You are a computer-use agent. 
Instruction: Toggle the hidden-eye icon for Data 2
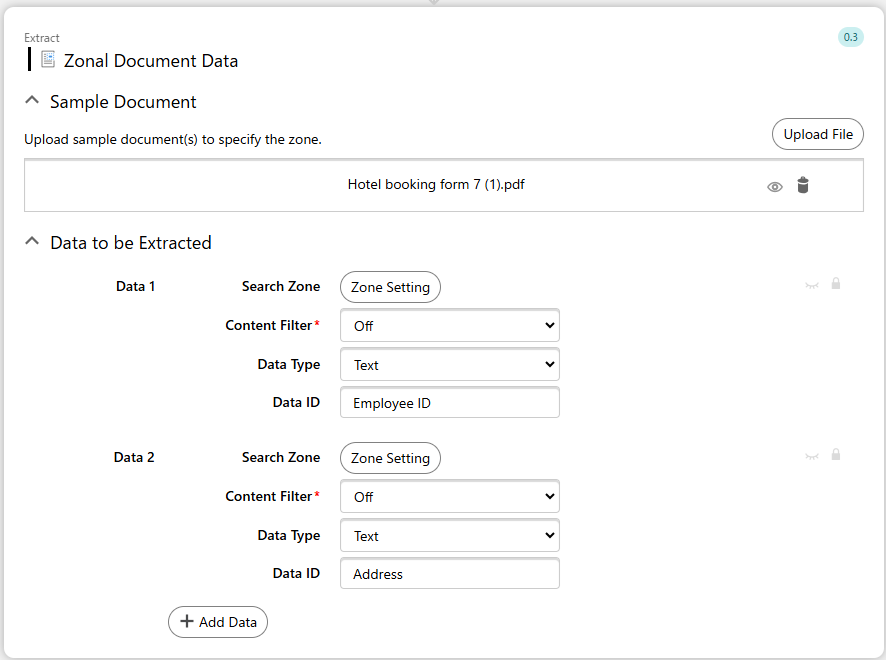point(812,456)
